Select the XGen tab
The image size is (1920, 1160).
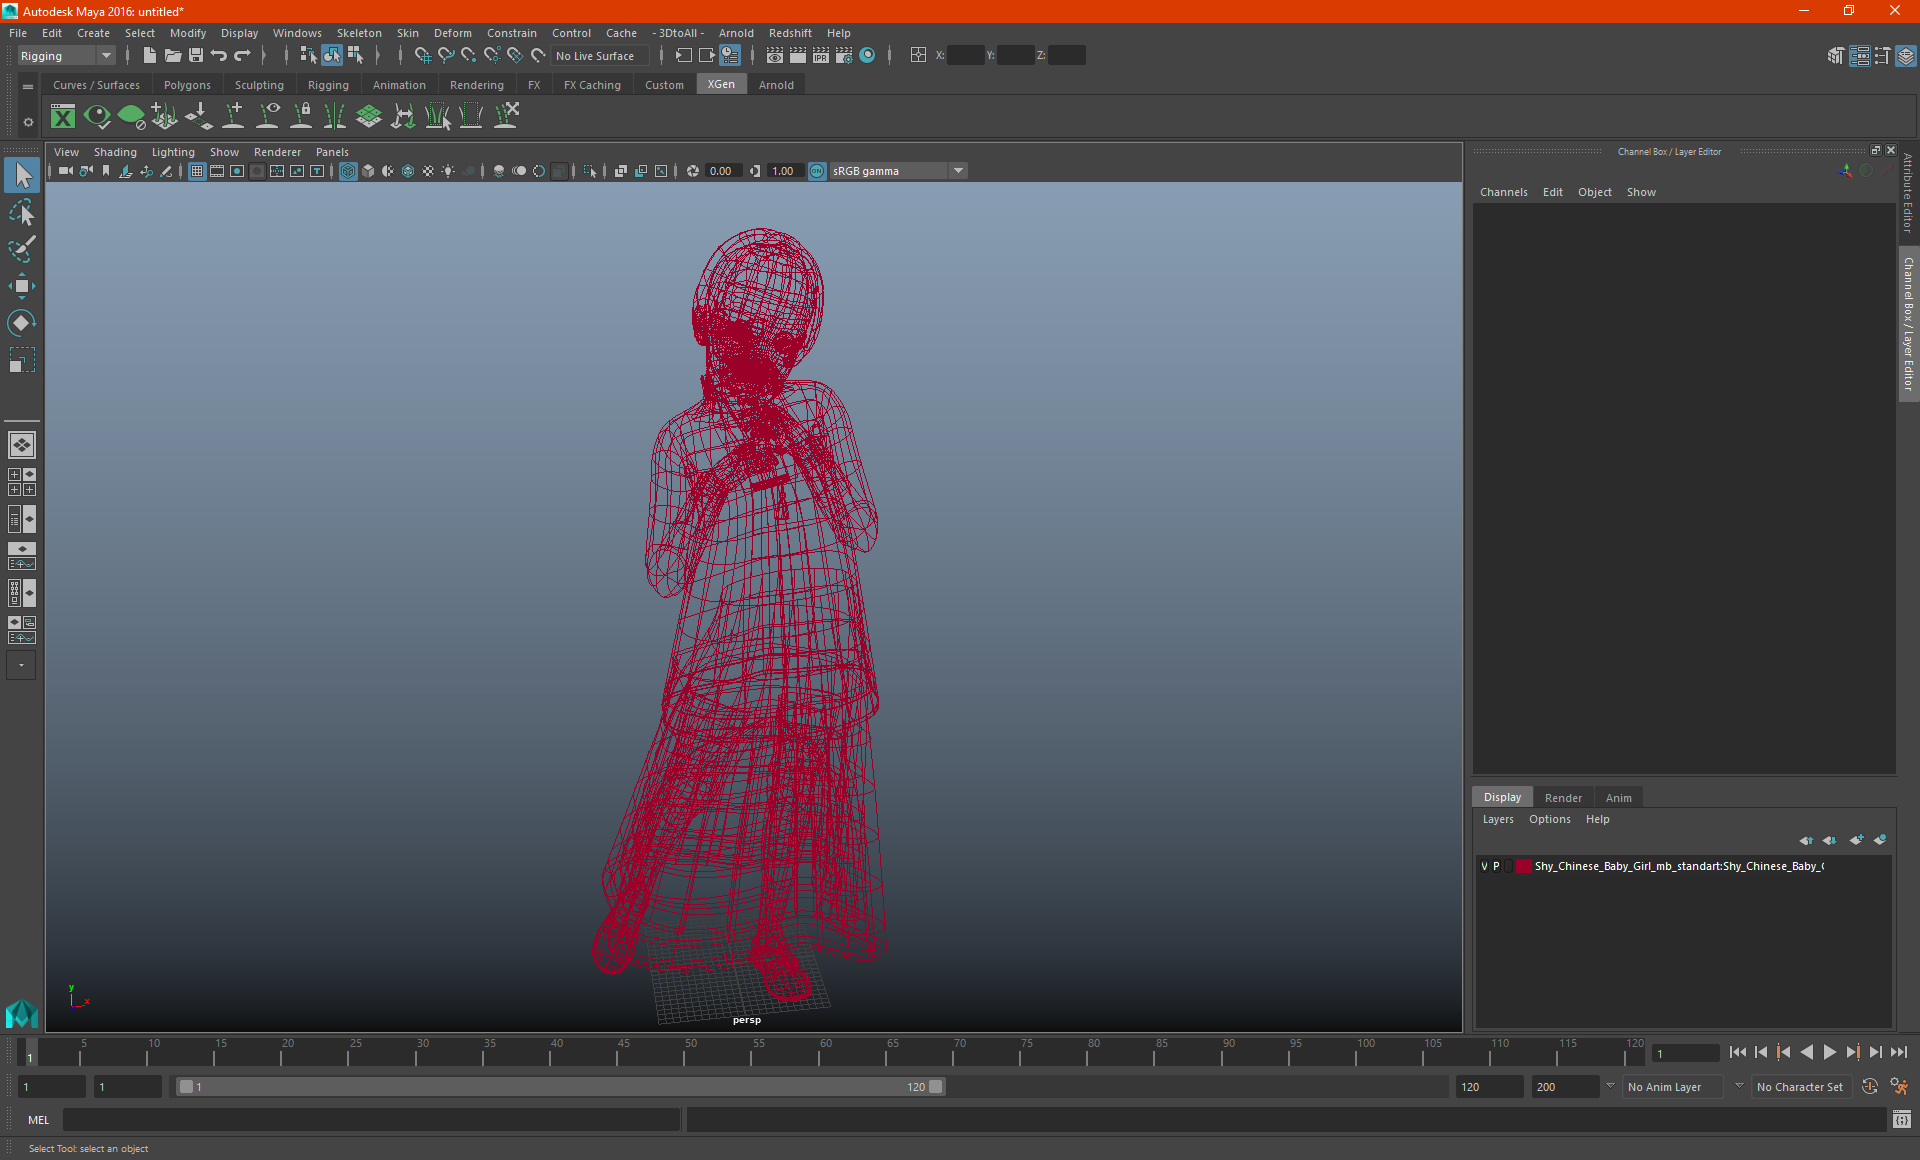719,85
